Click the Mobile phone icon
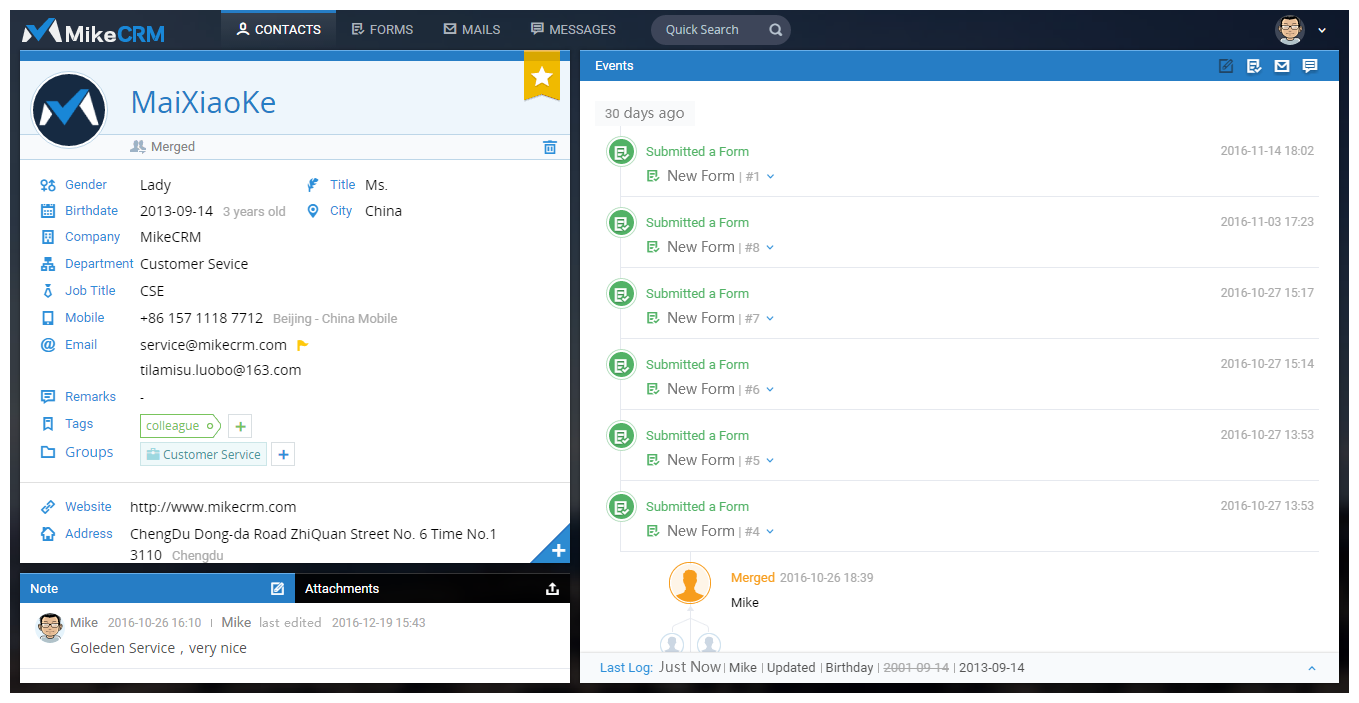 48,318
